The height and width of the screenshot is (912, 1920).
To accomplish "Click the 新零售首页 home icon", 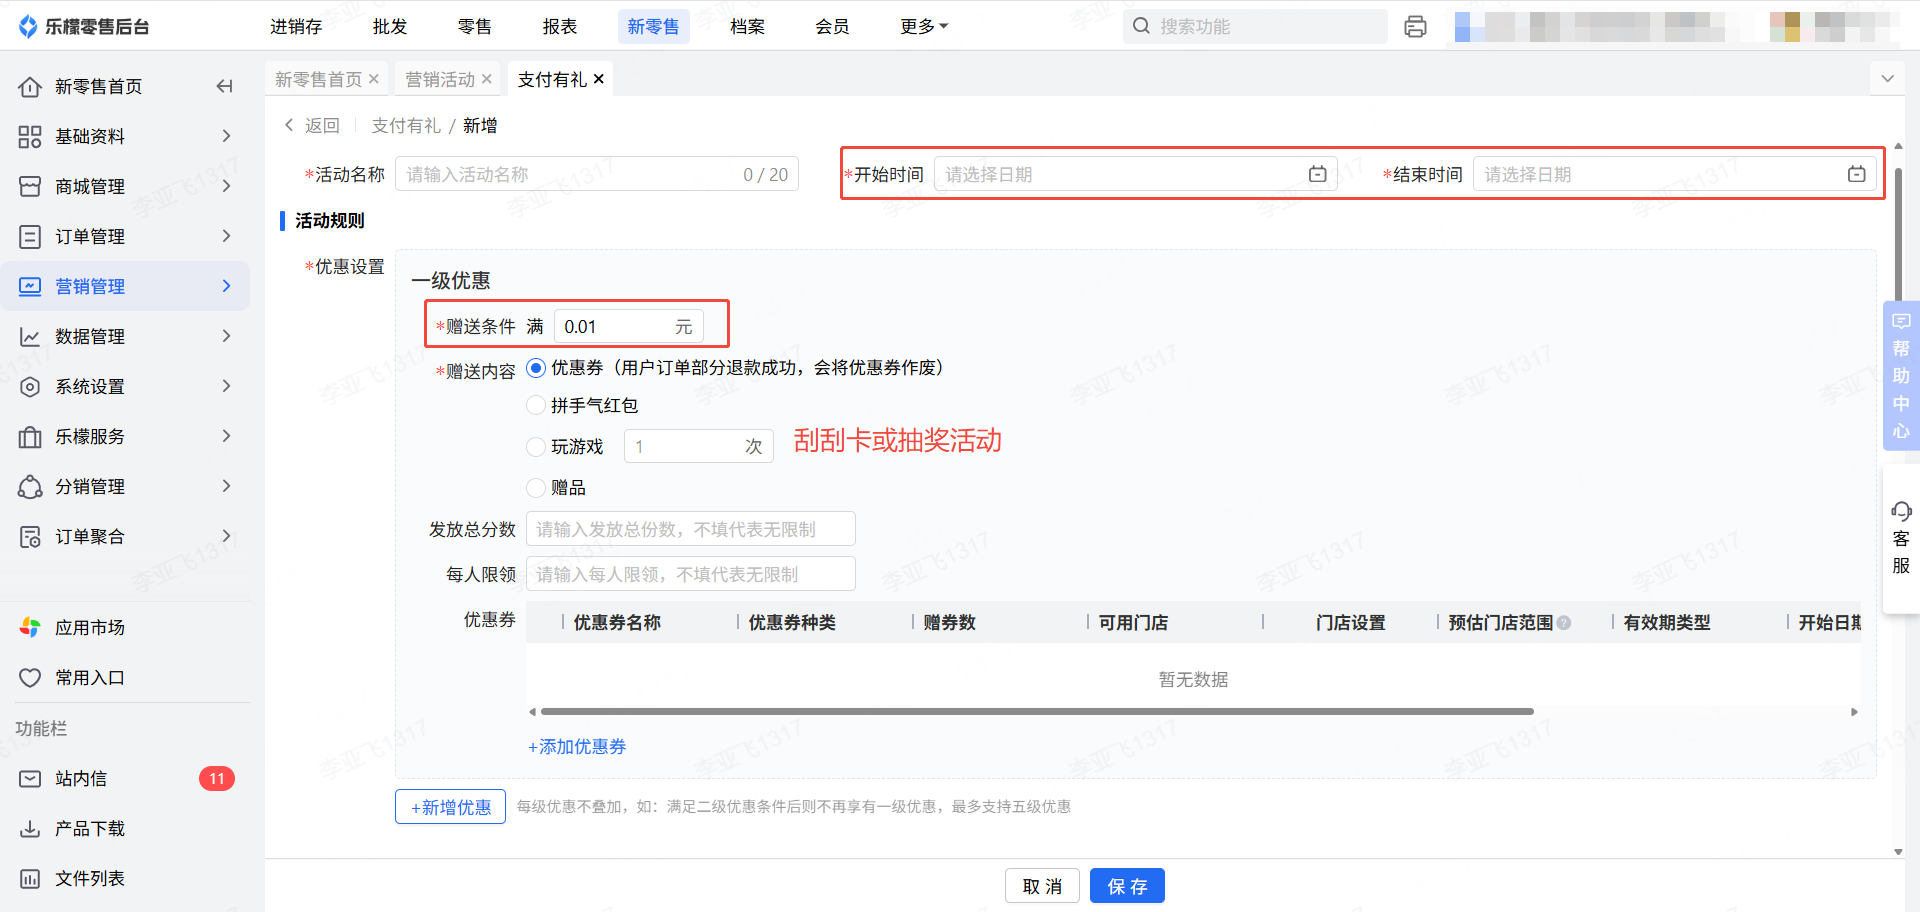I will tap(30, 87).
